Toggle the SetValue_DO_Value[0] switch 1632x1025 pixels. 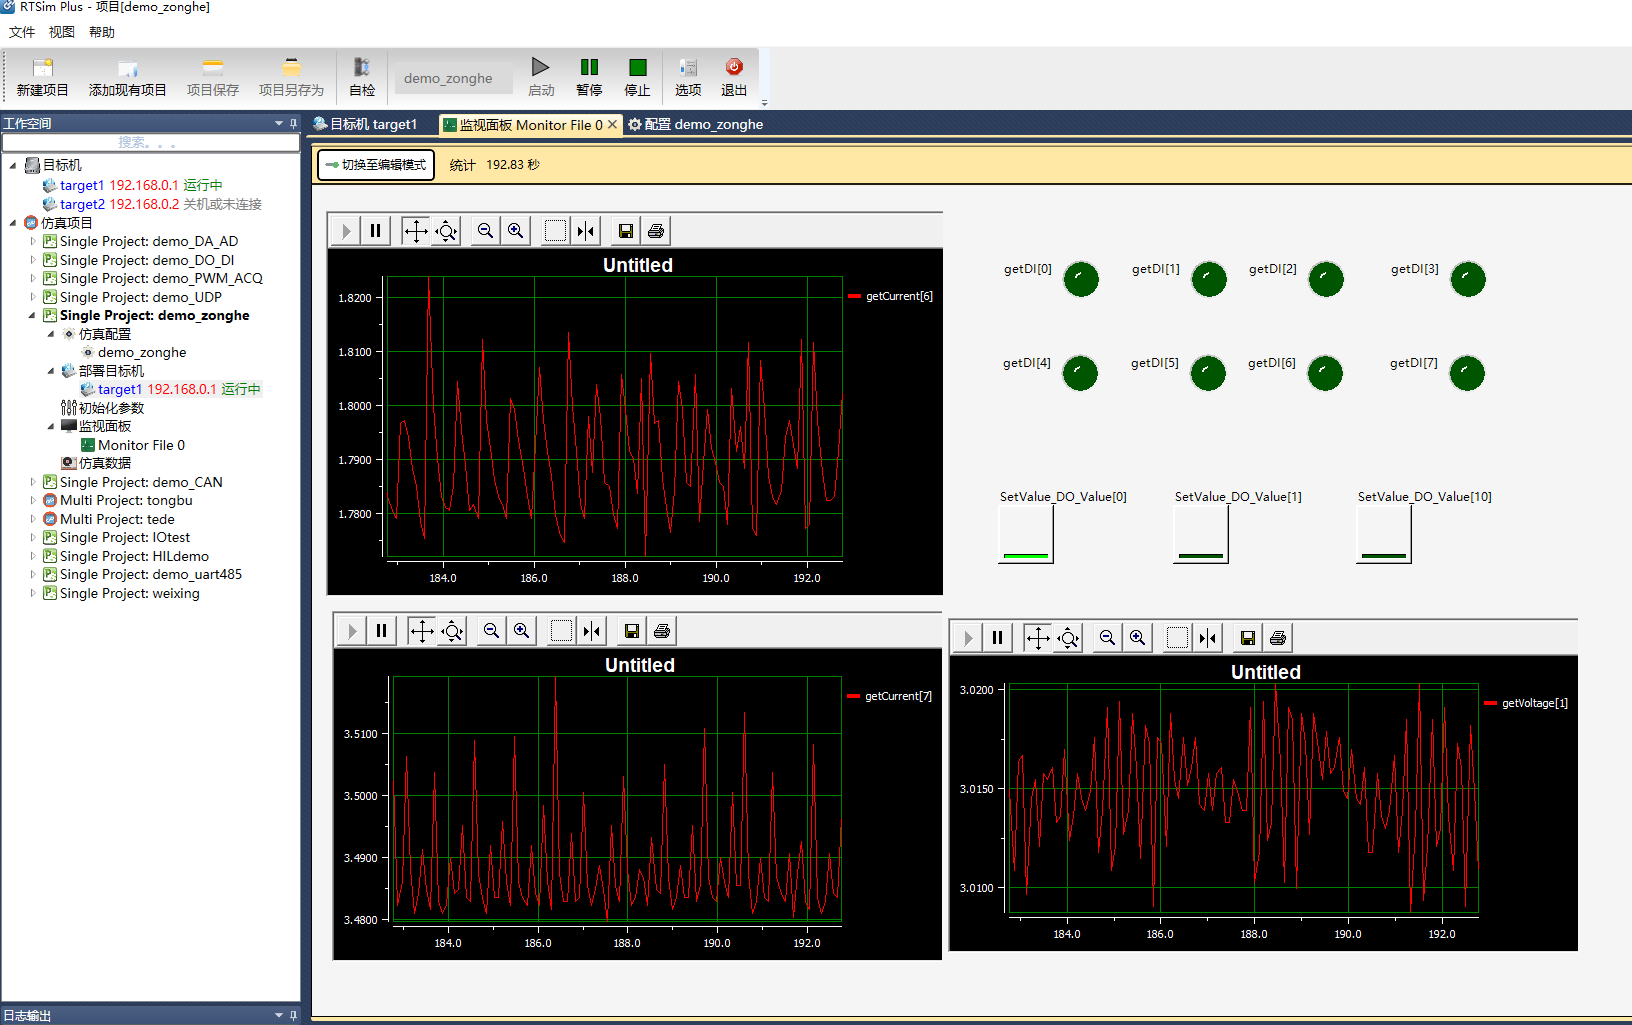[1026, 535]
